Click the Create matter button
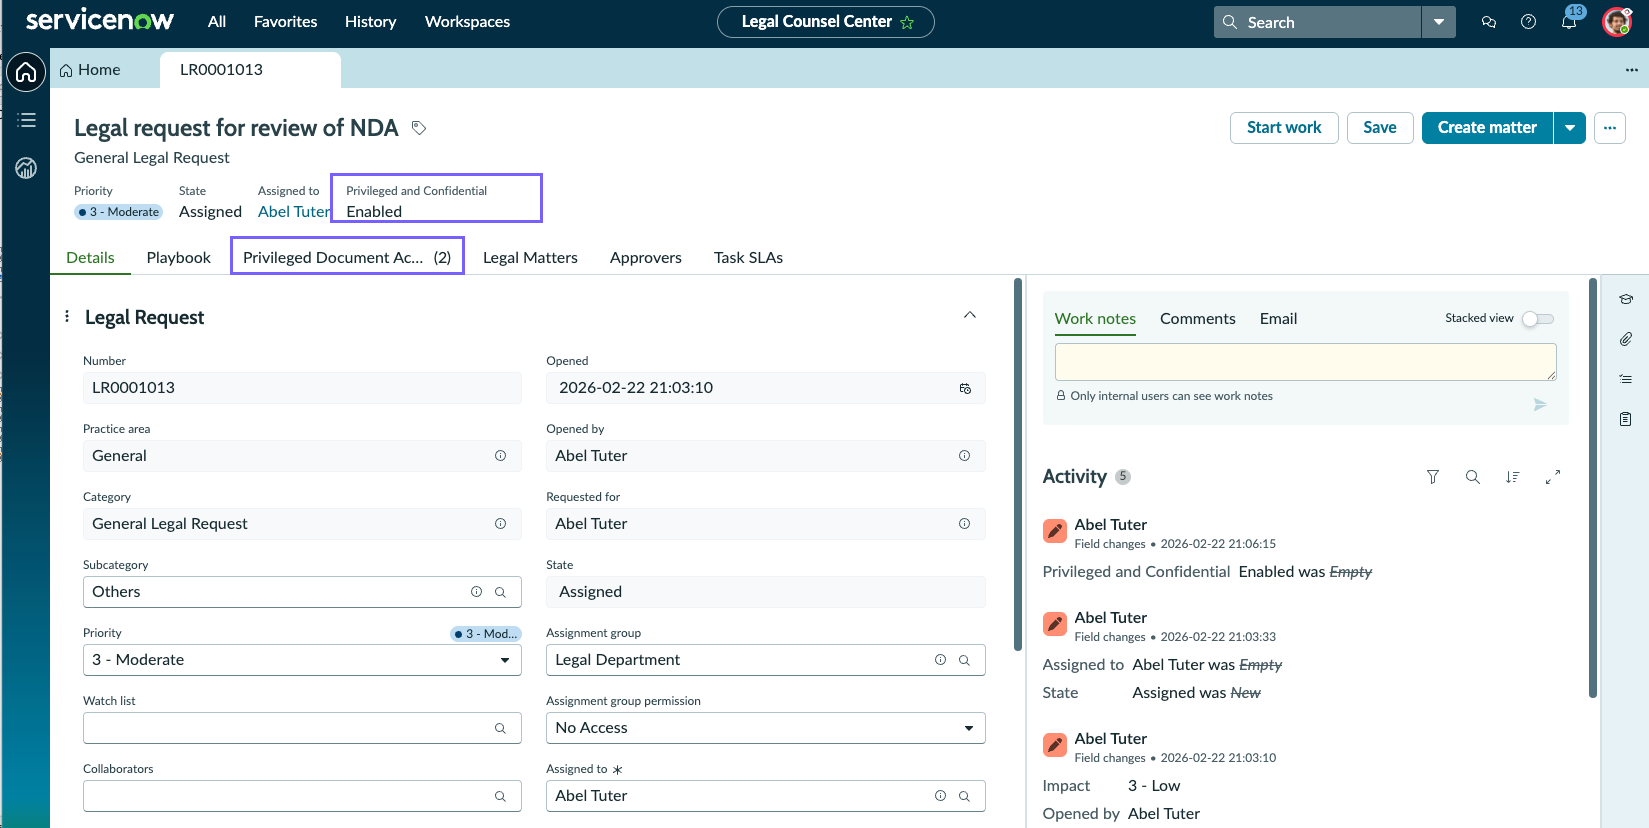The height and width of the screenshot is (828, 1649). [1487, 128]
